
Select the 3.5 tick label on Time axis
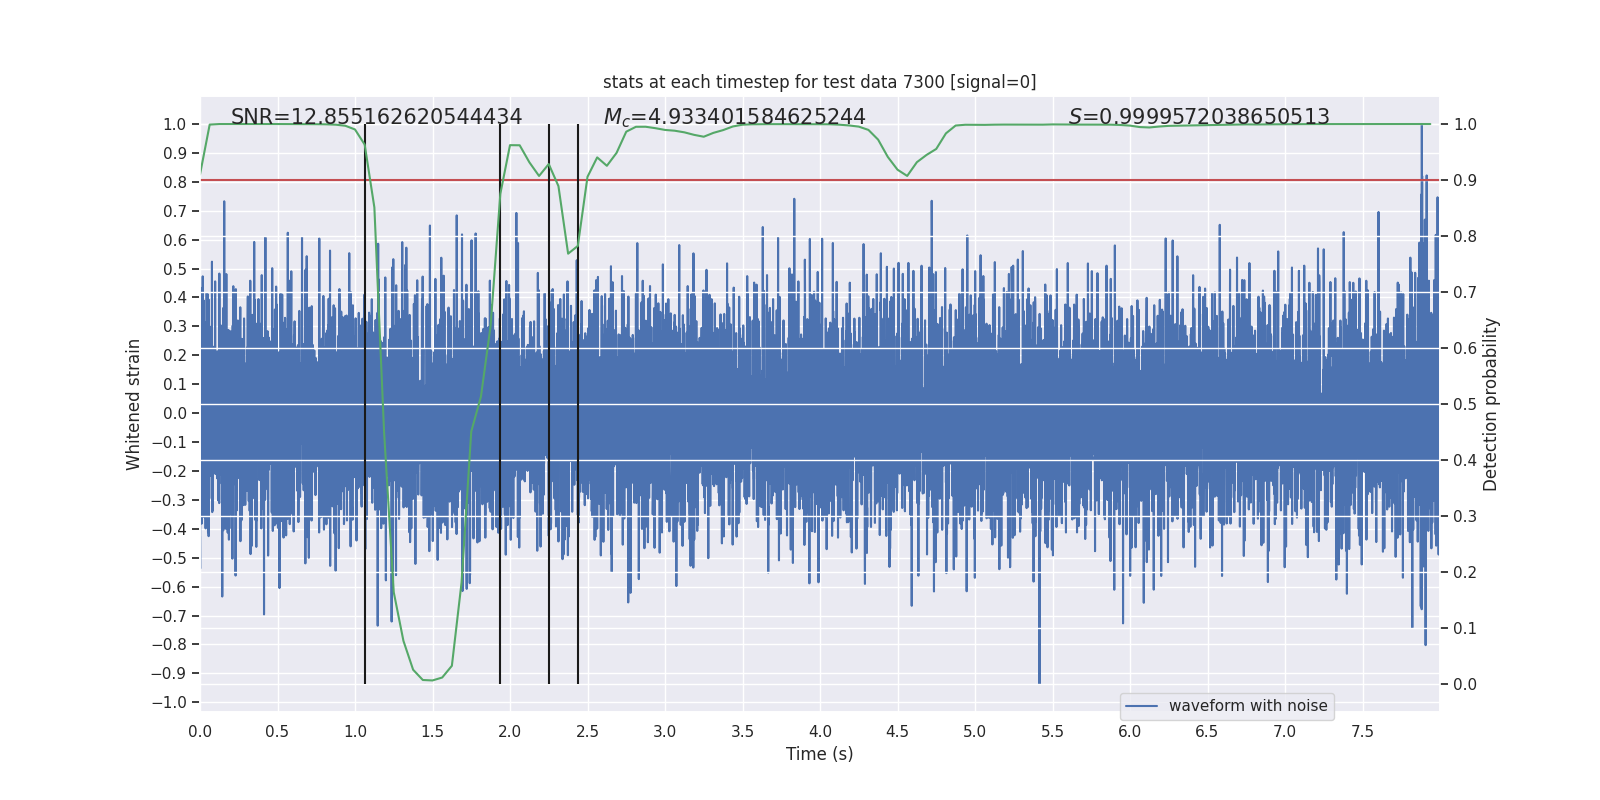pos(742,731)
